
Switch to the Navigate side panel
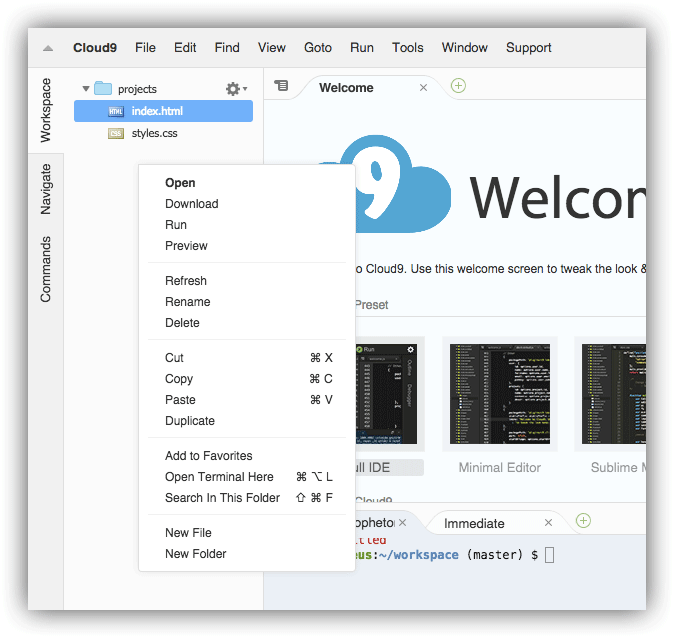[x=46, y=189]
